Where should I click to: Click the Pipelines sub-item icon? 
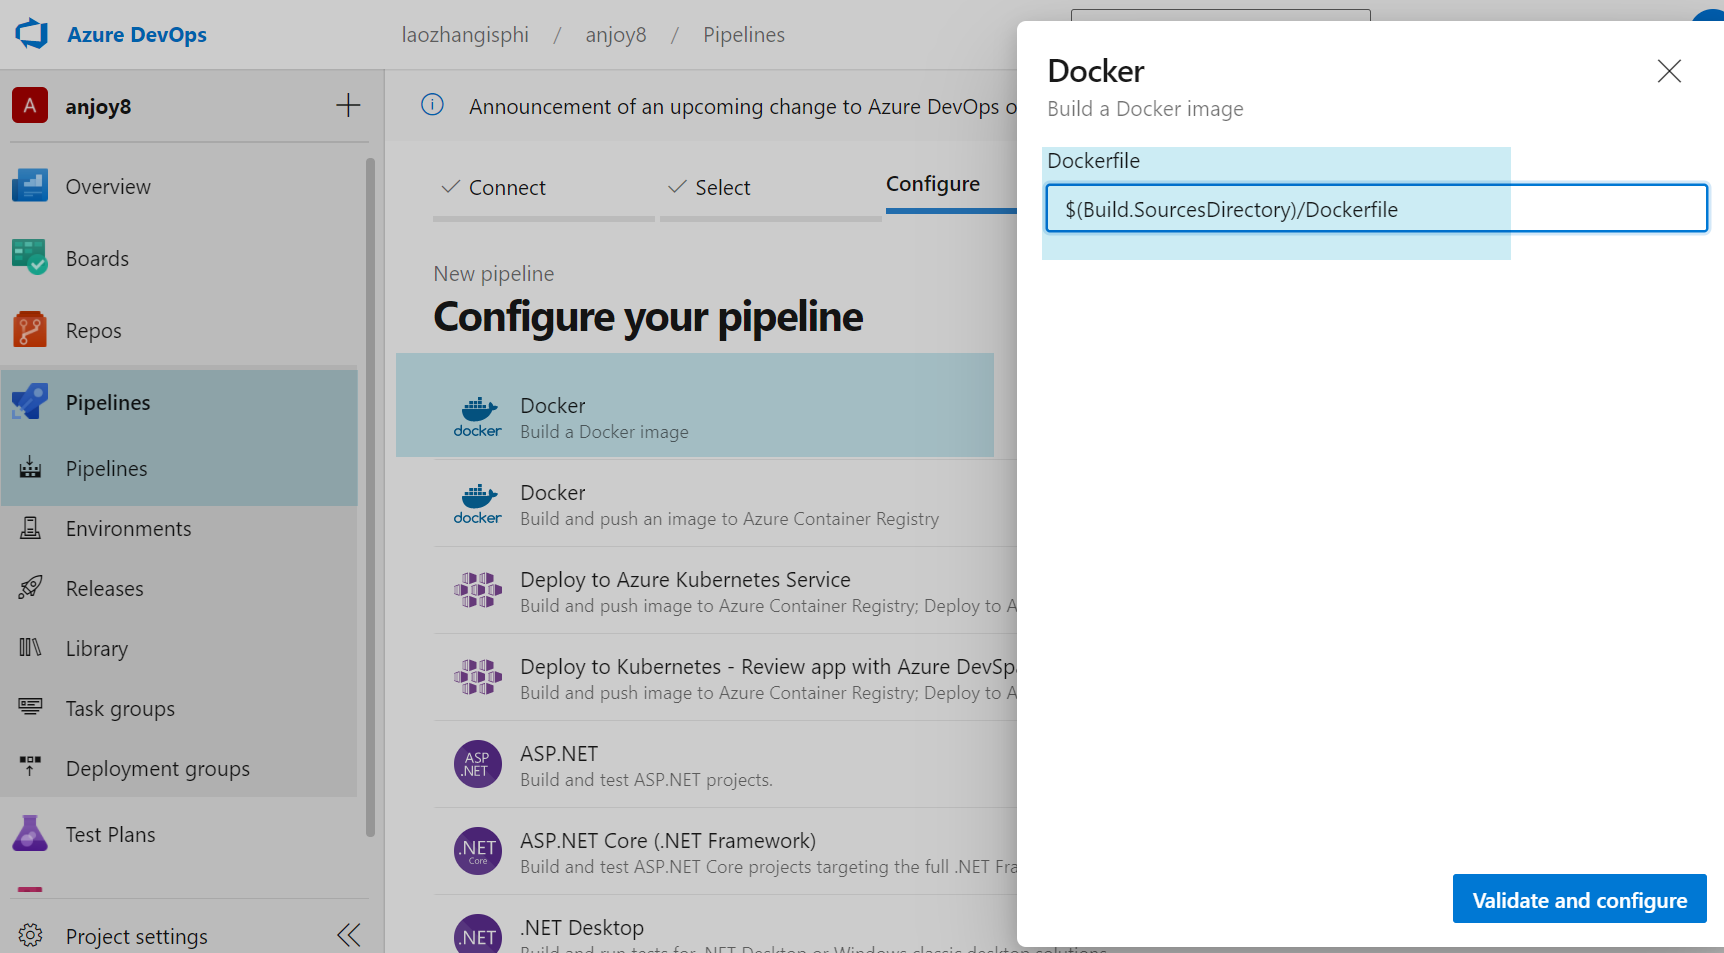[x=30, y=468]
